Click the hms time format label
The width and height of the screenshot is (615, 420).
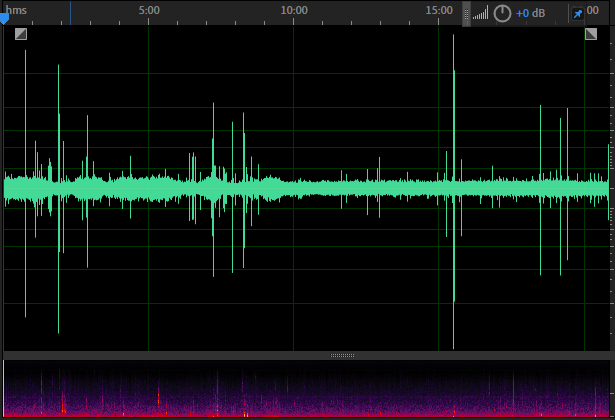tap(16, 10)
